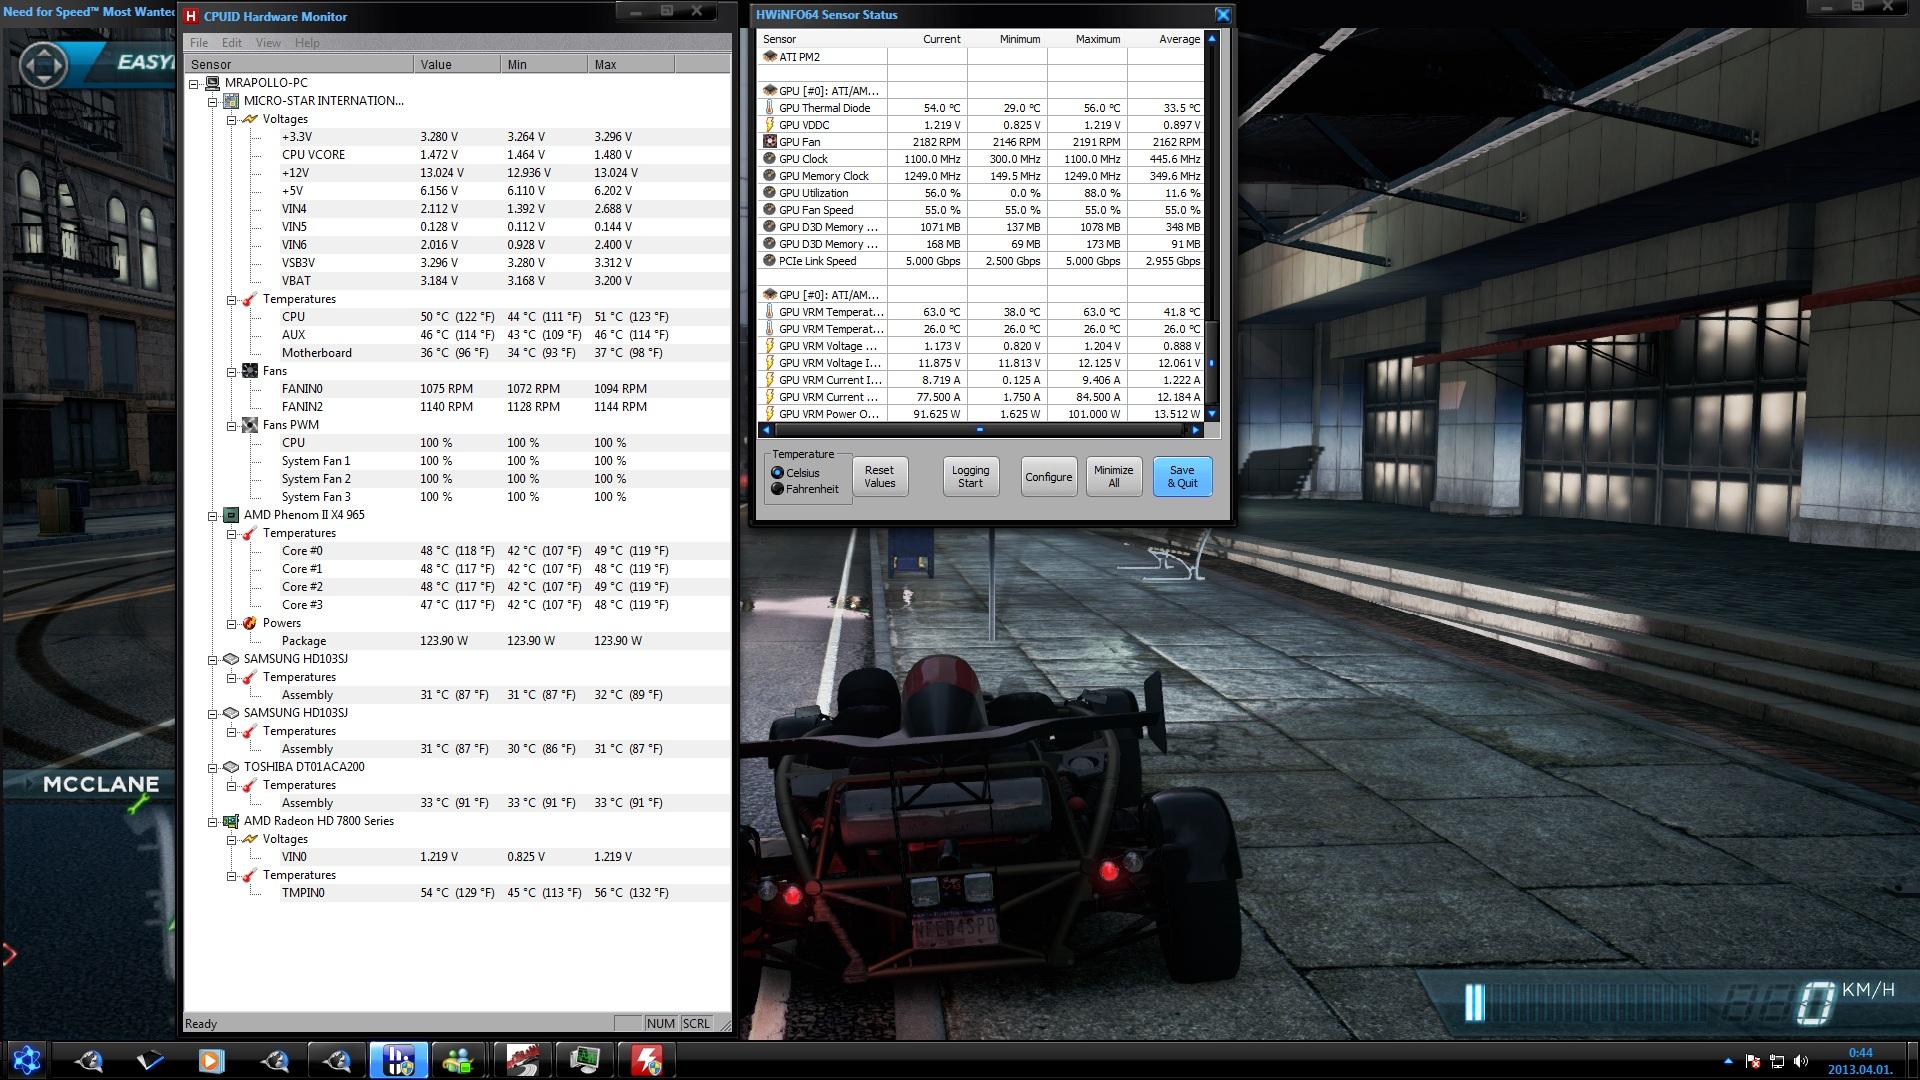The width and height of the screenshot is (1920, 1080).
Task: Collapse the TOSHIBA DT01ACA200 node
Action: pos(213,767)
